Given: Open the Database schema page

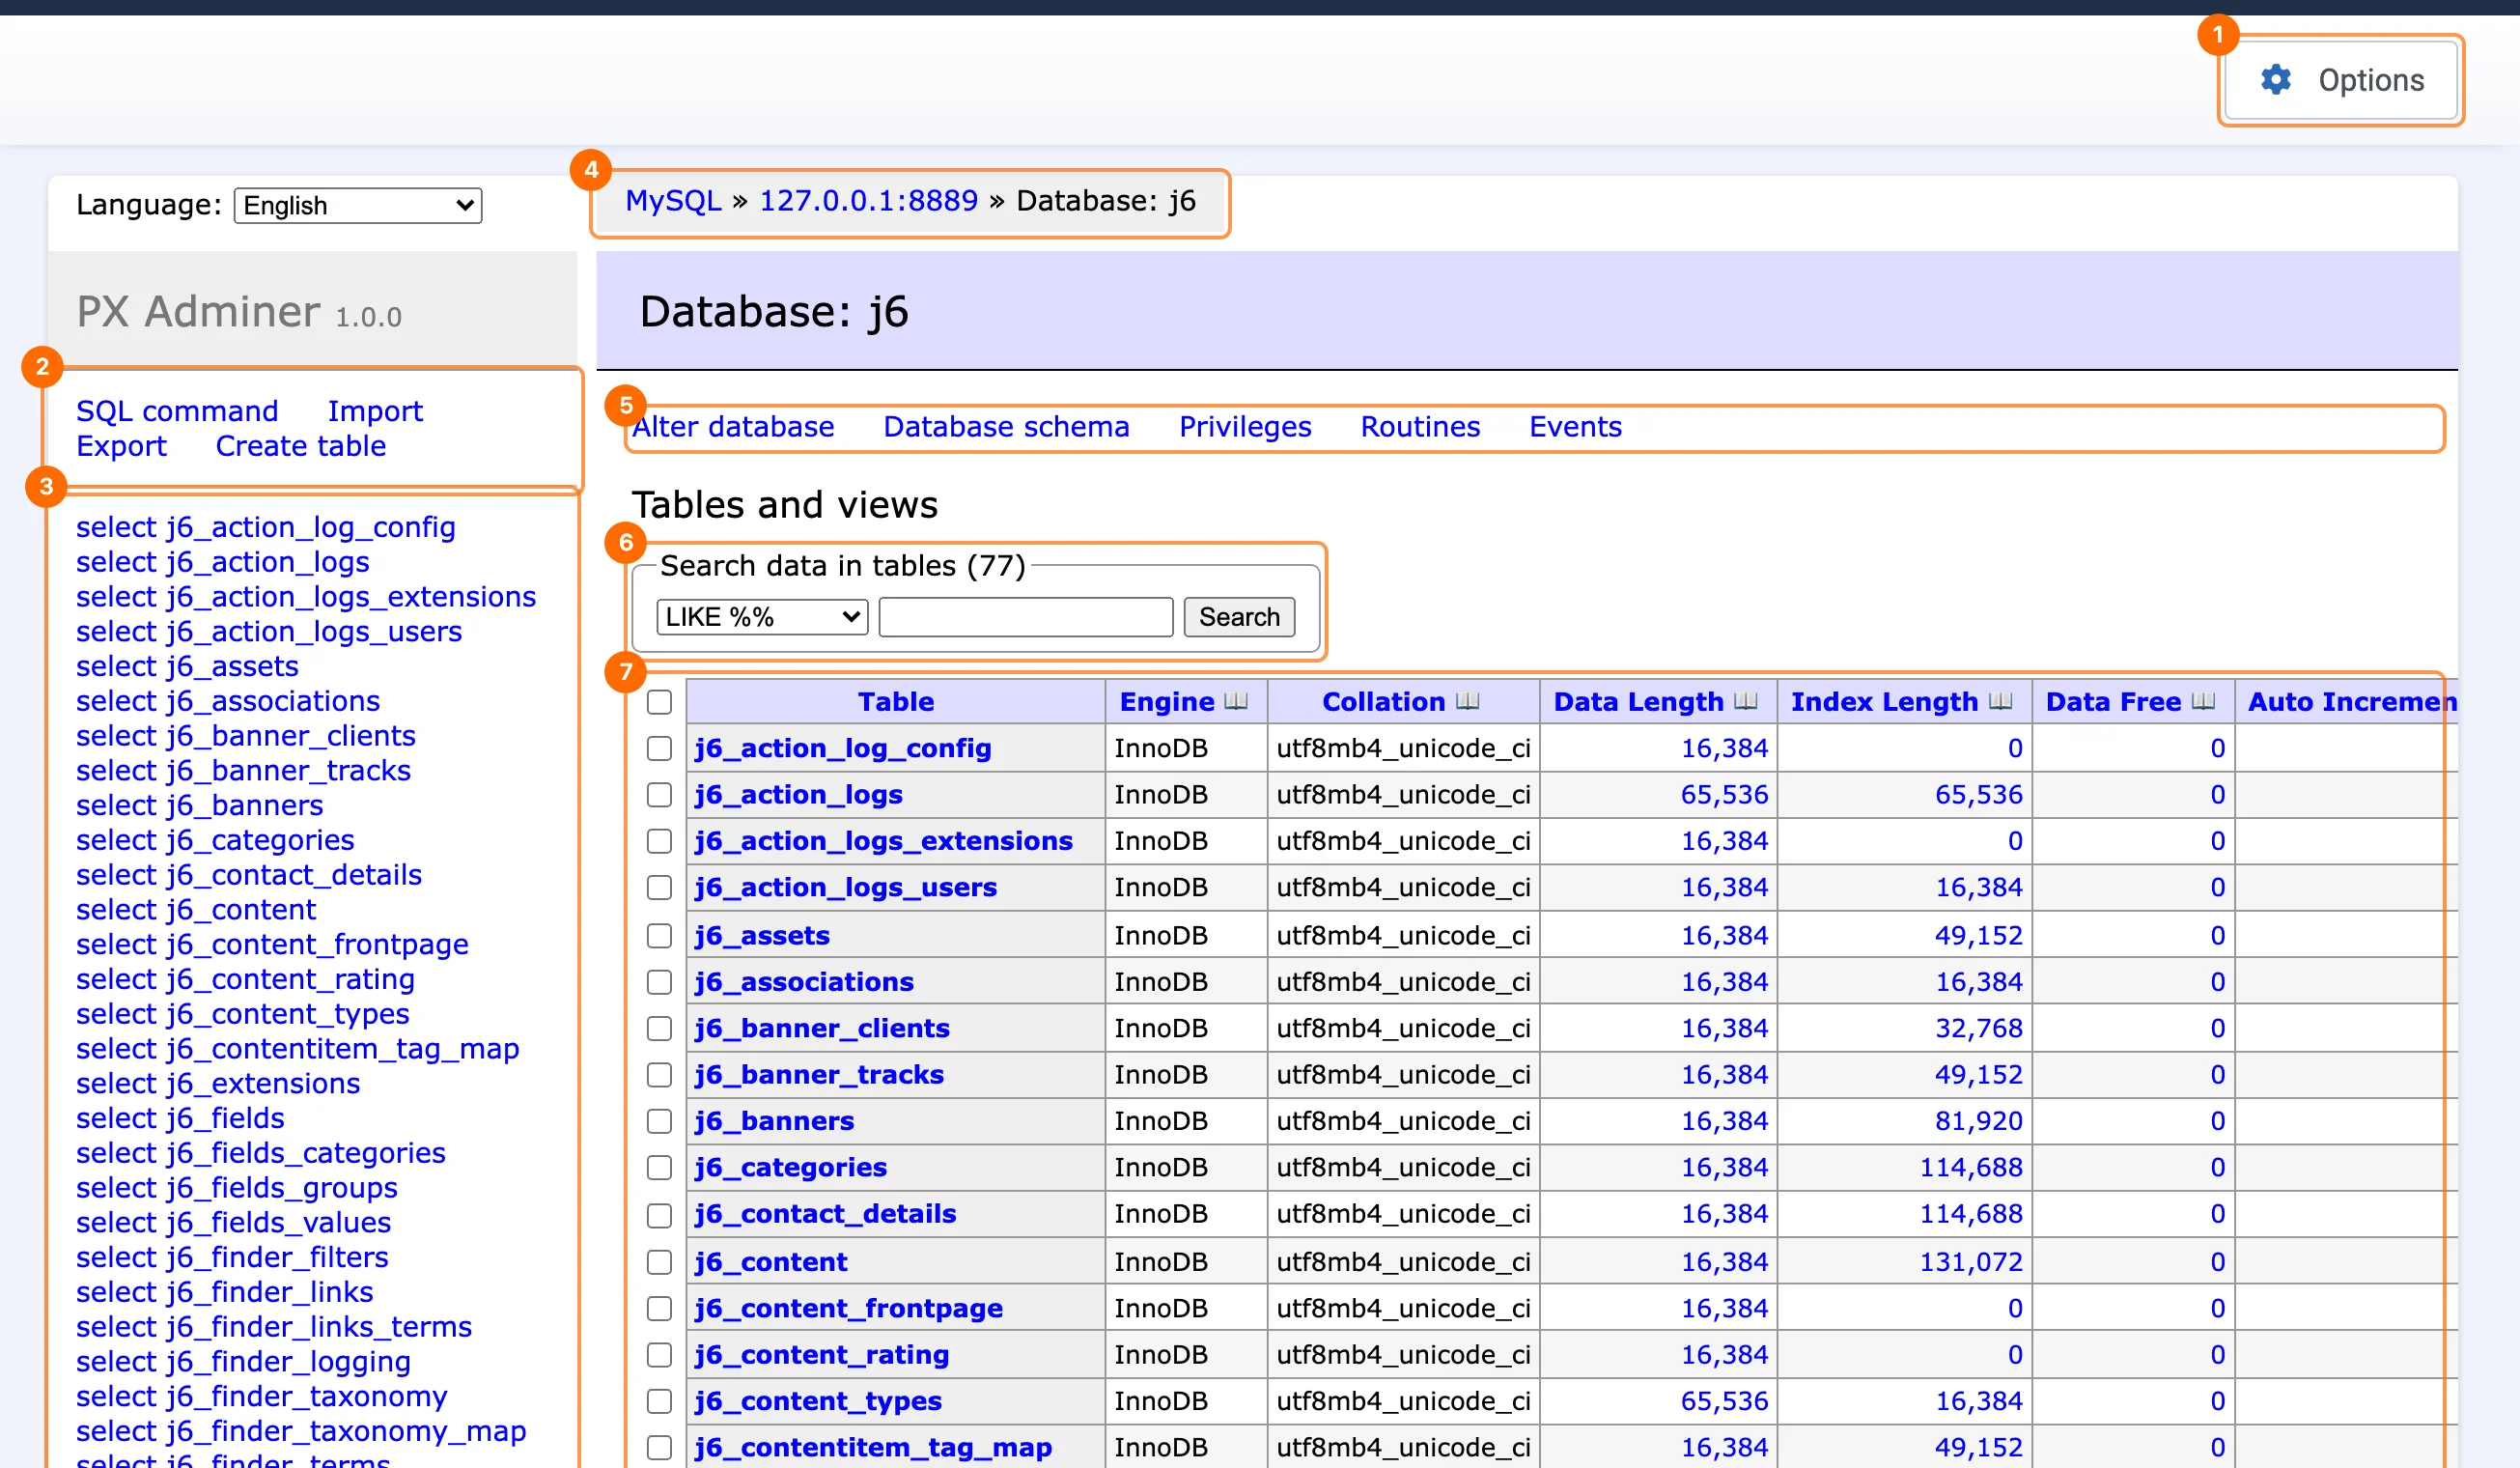Looking at the screenshot, I should pyautogui.click(x=1006, y=427).
